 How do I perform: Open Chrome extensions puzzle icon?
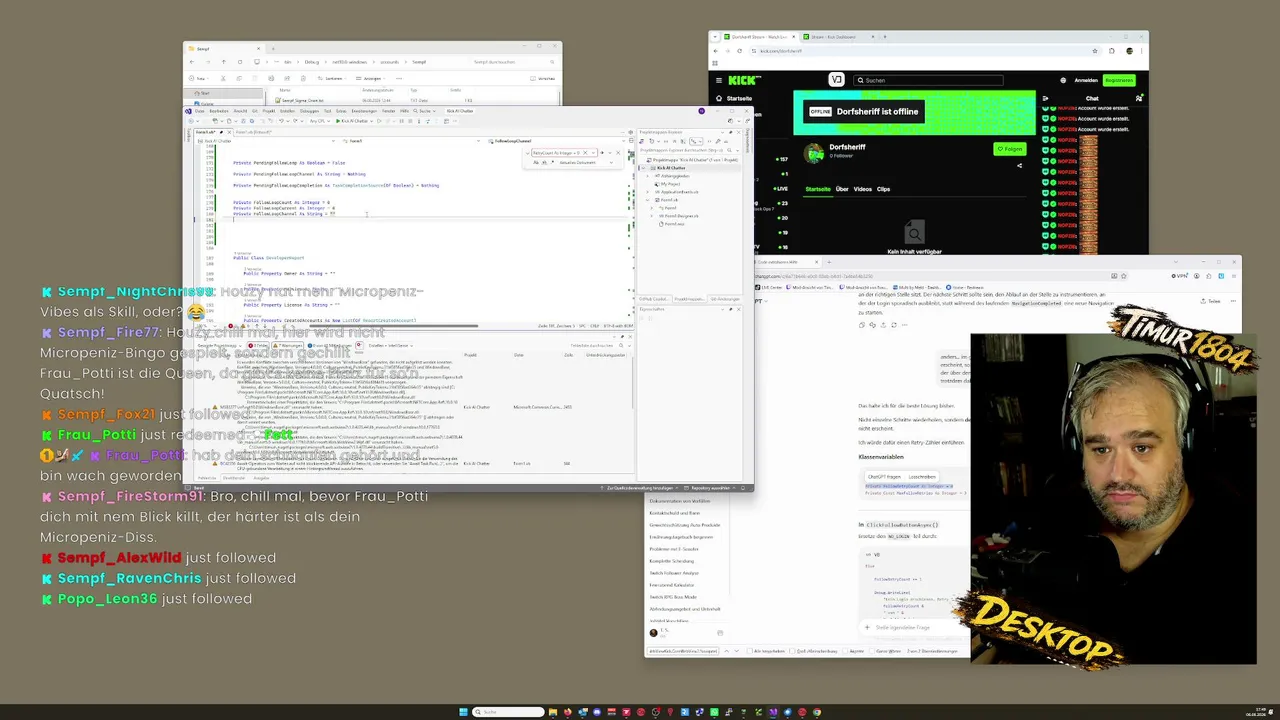(x=1111, y=51)
